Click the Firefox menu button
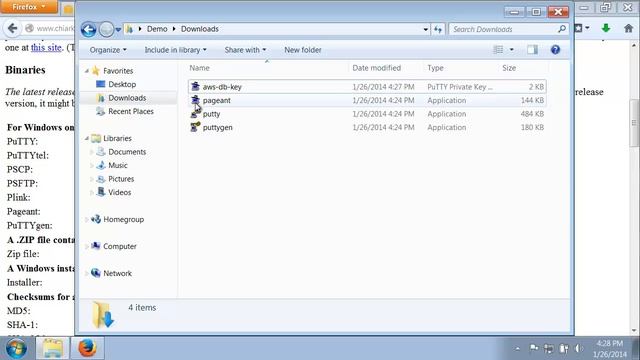Viewport: 640px width, 360px height. (29, 7)
